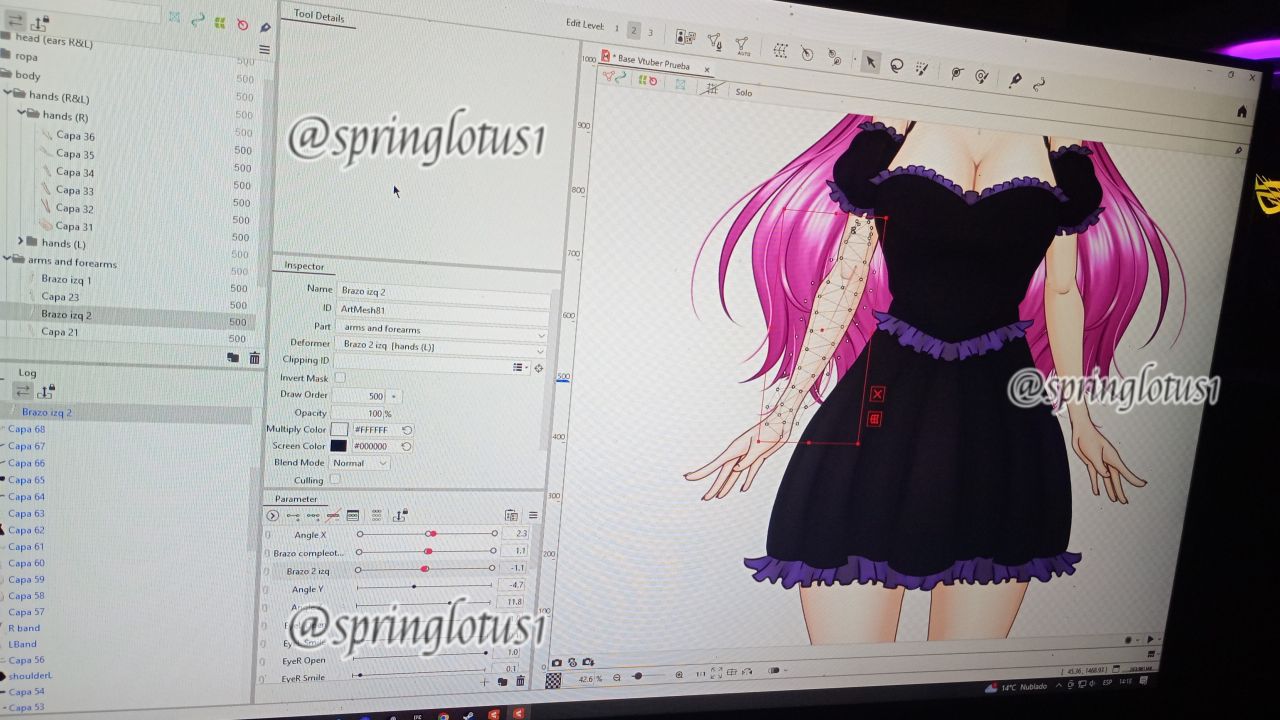Take canvas snapshot camera icon
The image size is (1280, 720).
pyautogui.click(x=557, y=662)
